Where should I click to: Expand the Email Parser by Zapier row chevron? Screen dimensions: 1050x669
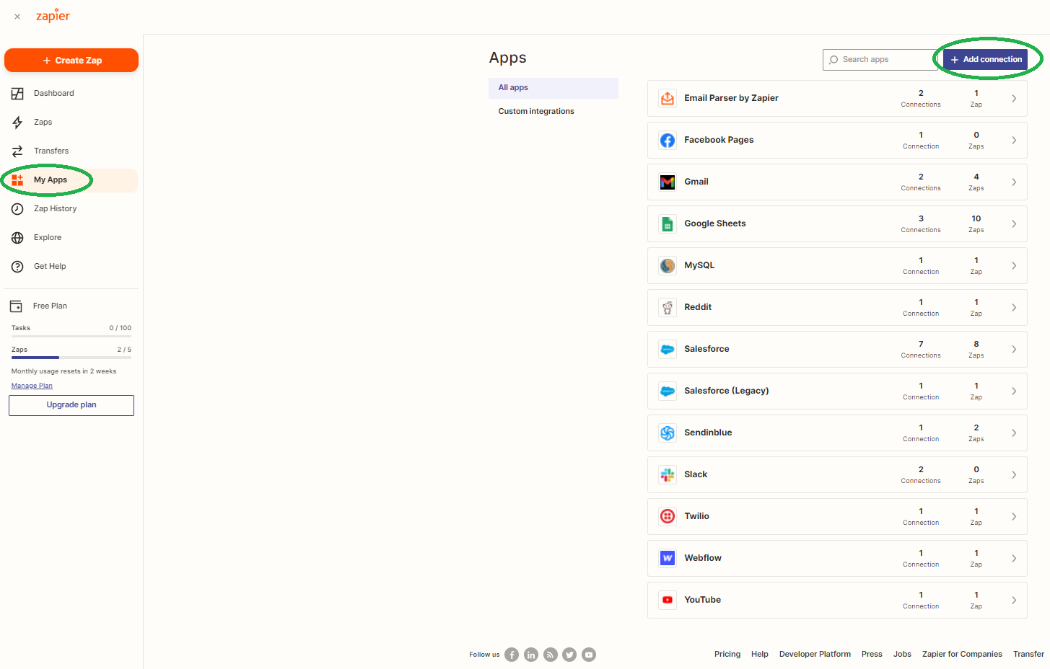click(1014, 98)
